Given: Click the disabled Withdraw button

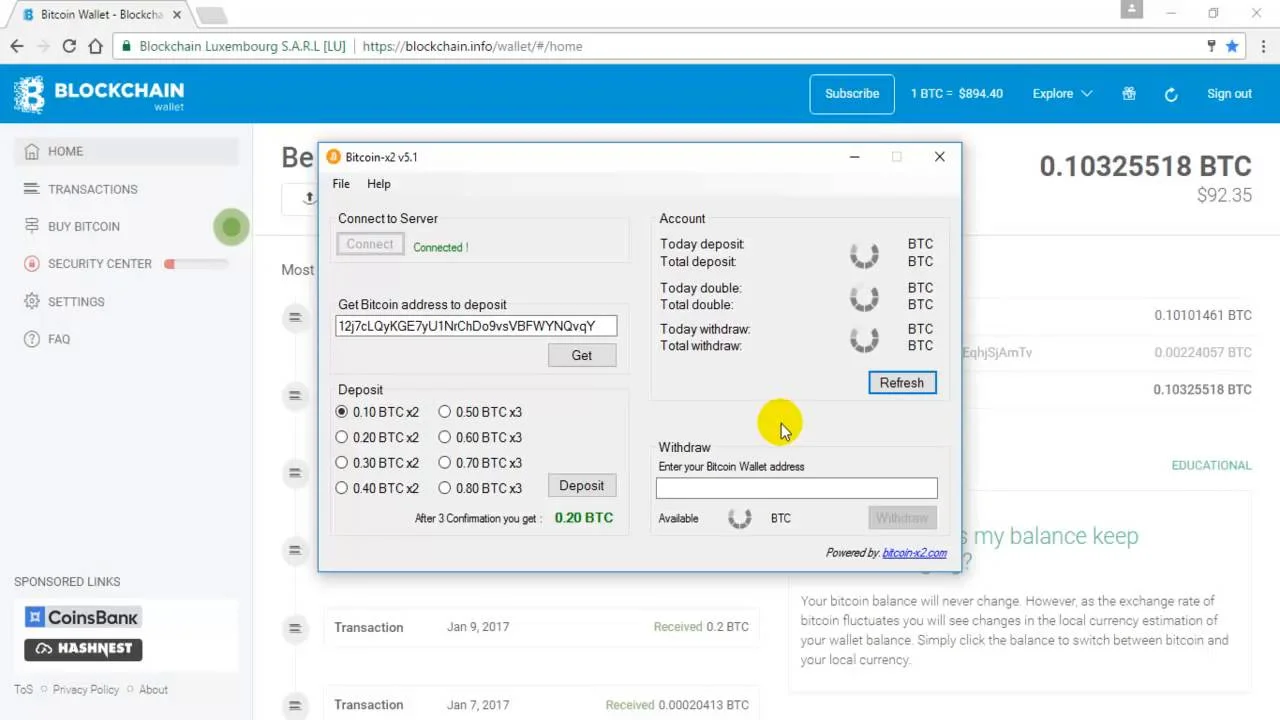Looking at the screenshot, I should (x=902, y=518).
